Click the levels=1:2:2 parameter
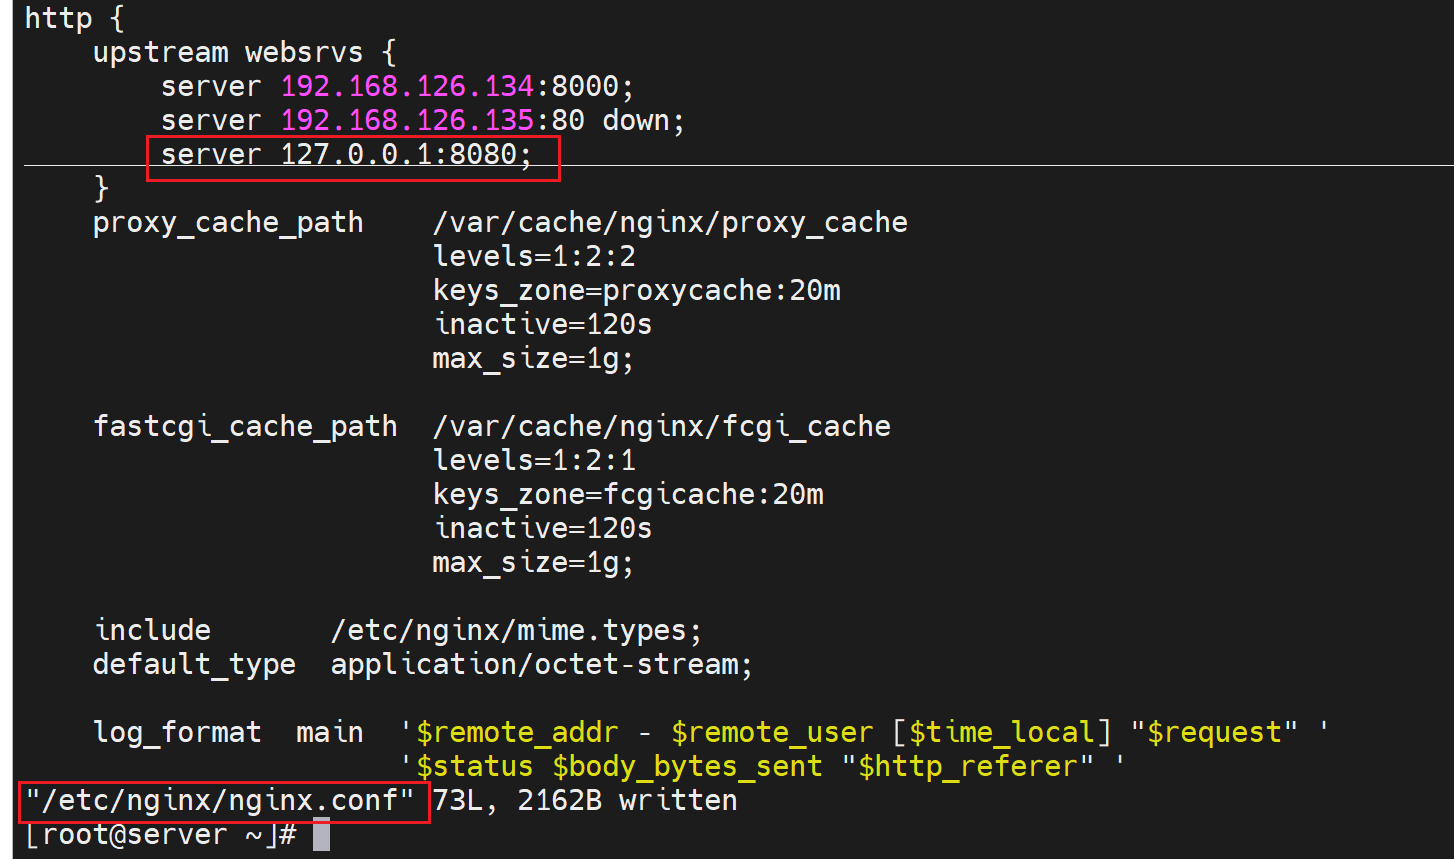Screen dimensions: 1454x859 click(x=534, y=256)
